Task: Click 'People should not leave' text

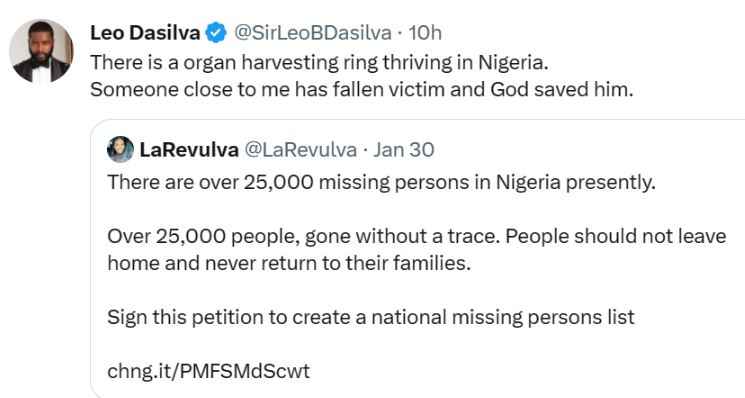Action: pyautogui.click(x=616, y=236)
